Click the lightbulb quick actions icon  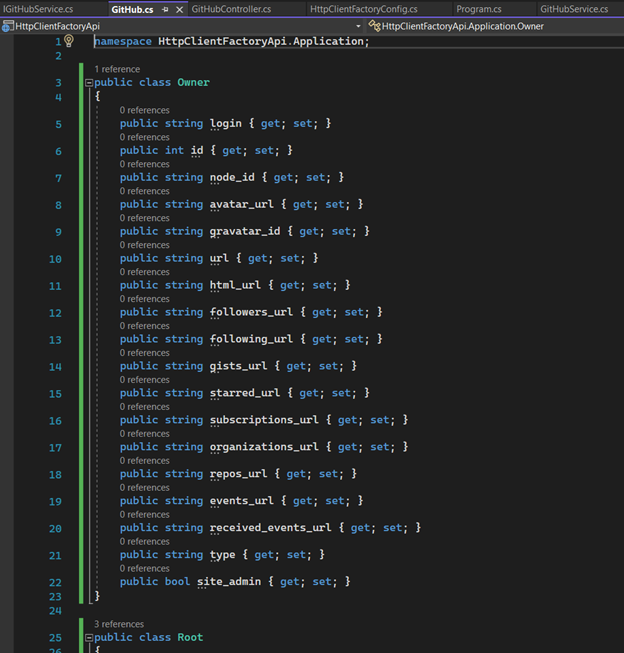[x=69, y=41]
